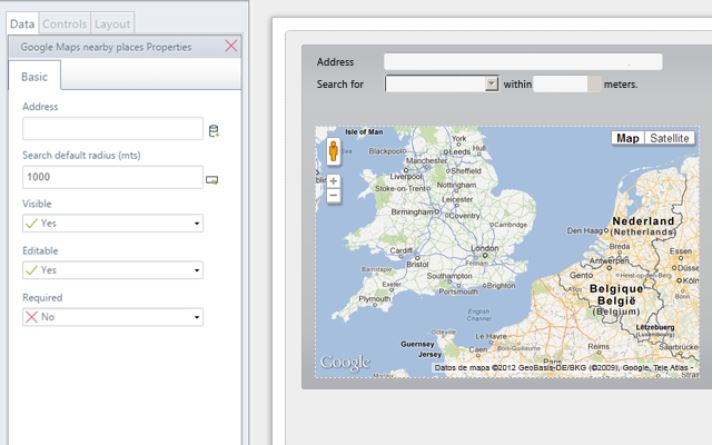Click the Liverpool label on the map

[x=406, y=176]
